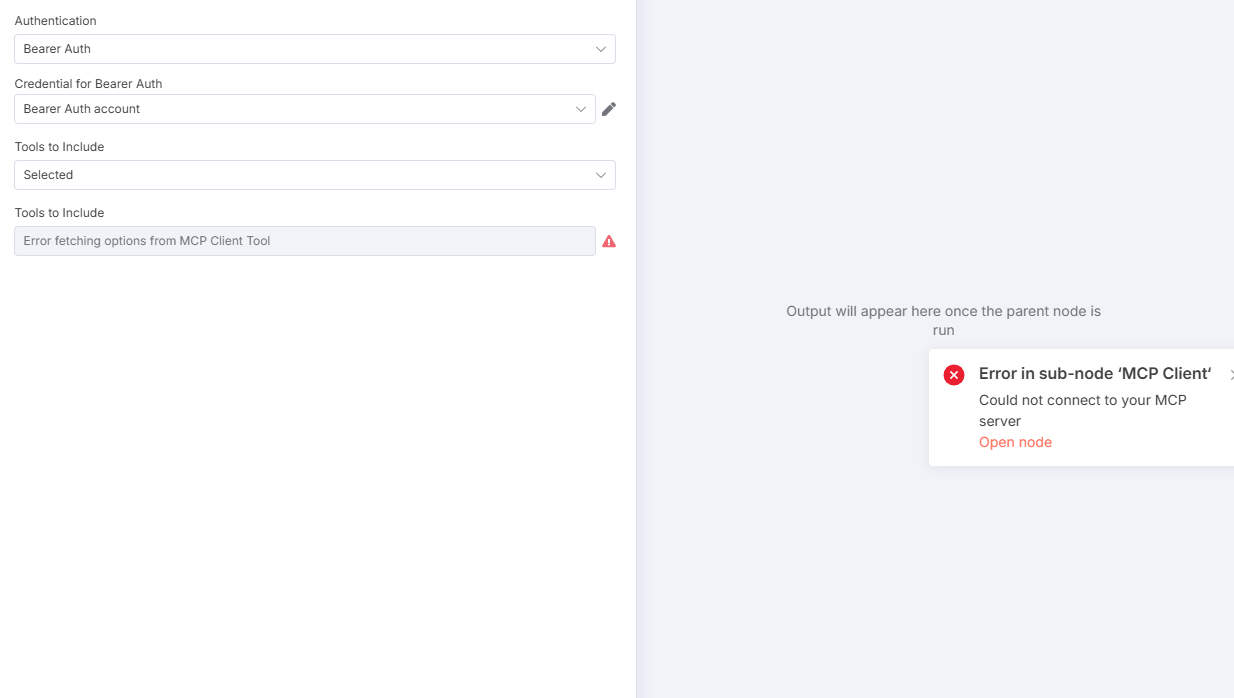The image size is (1234, 698).
Task: Open the Tools to Include mode selector
Action: click(315, 175)
